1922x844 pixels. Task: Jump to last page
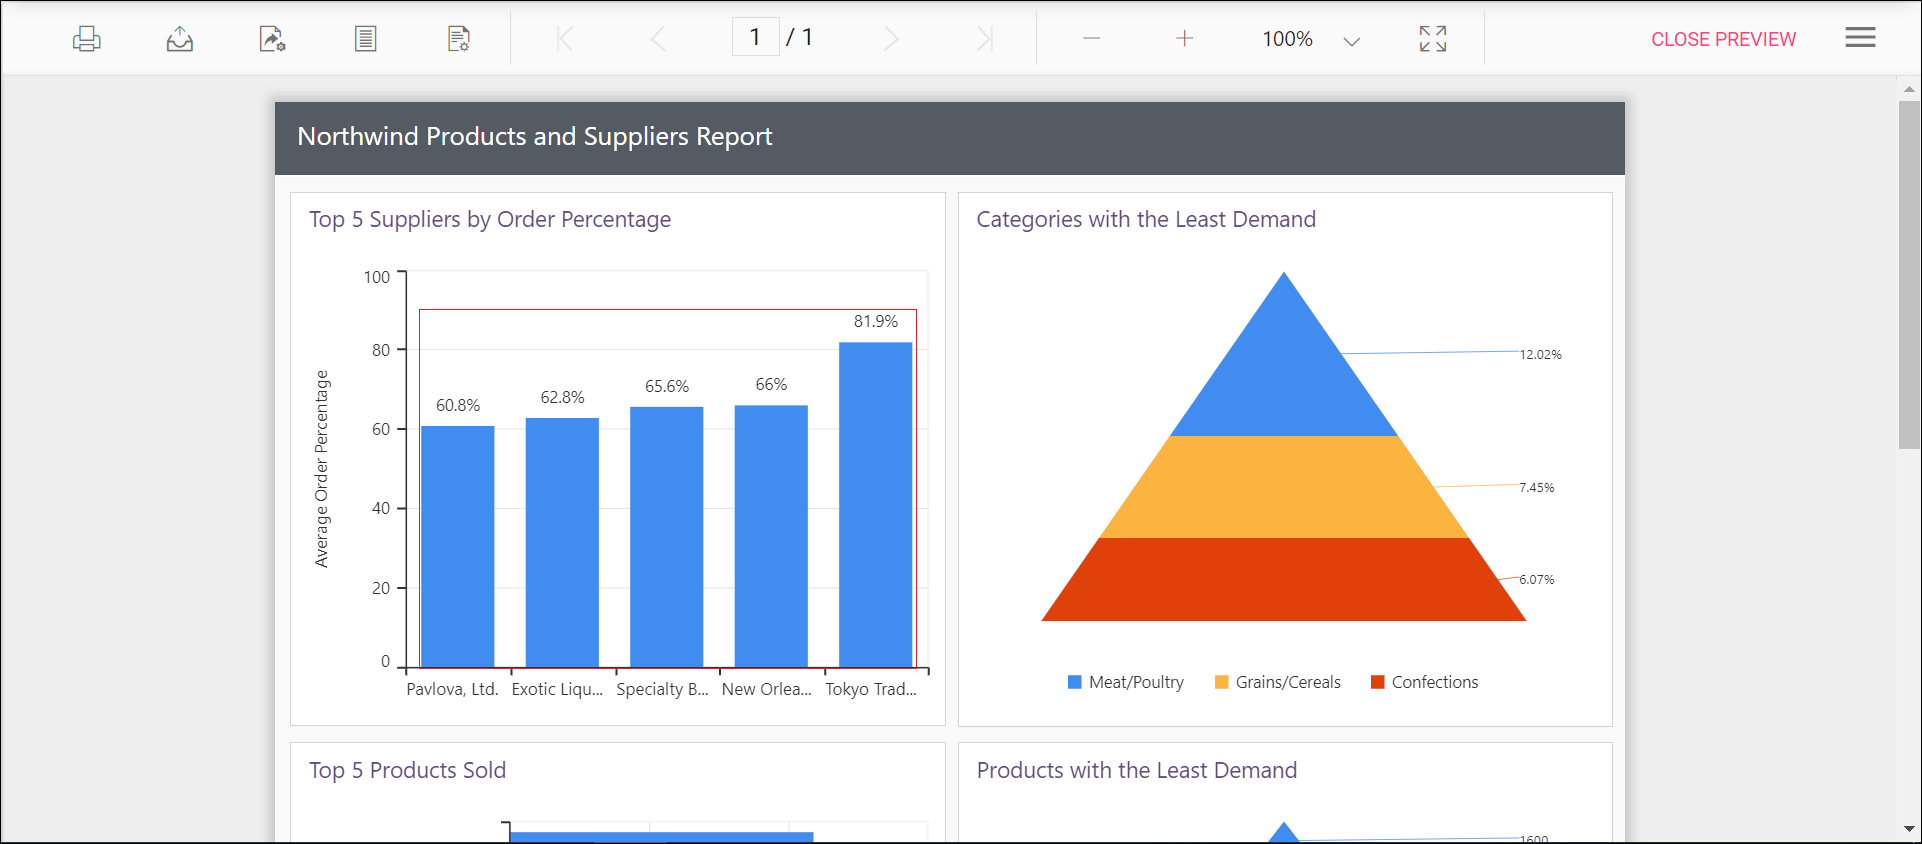984,39
